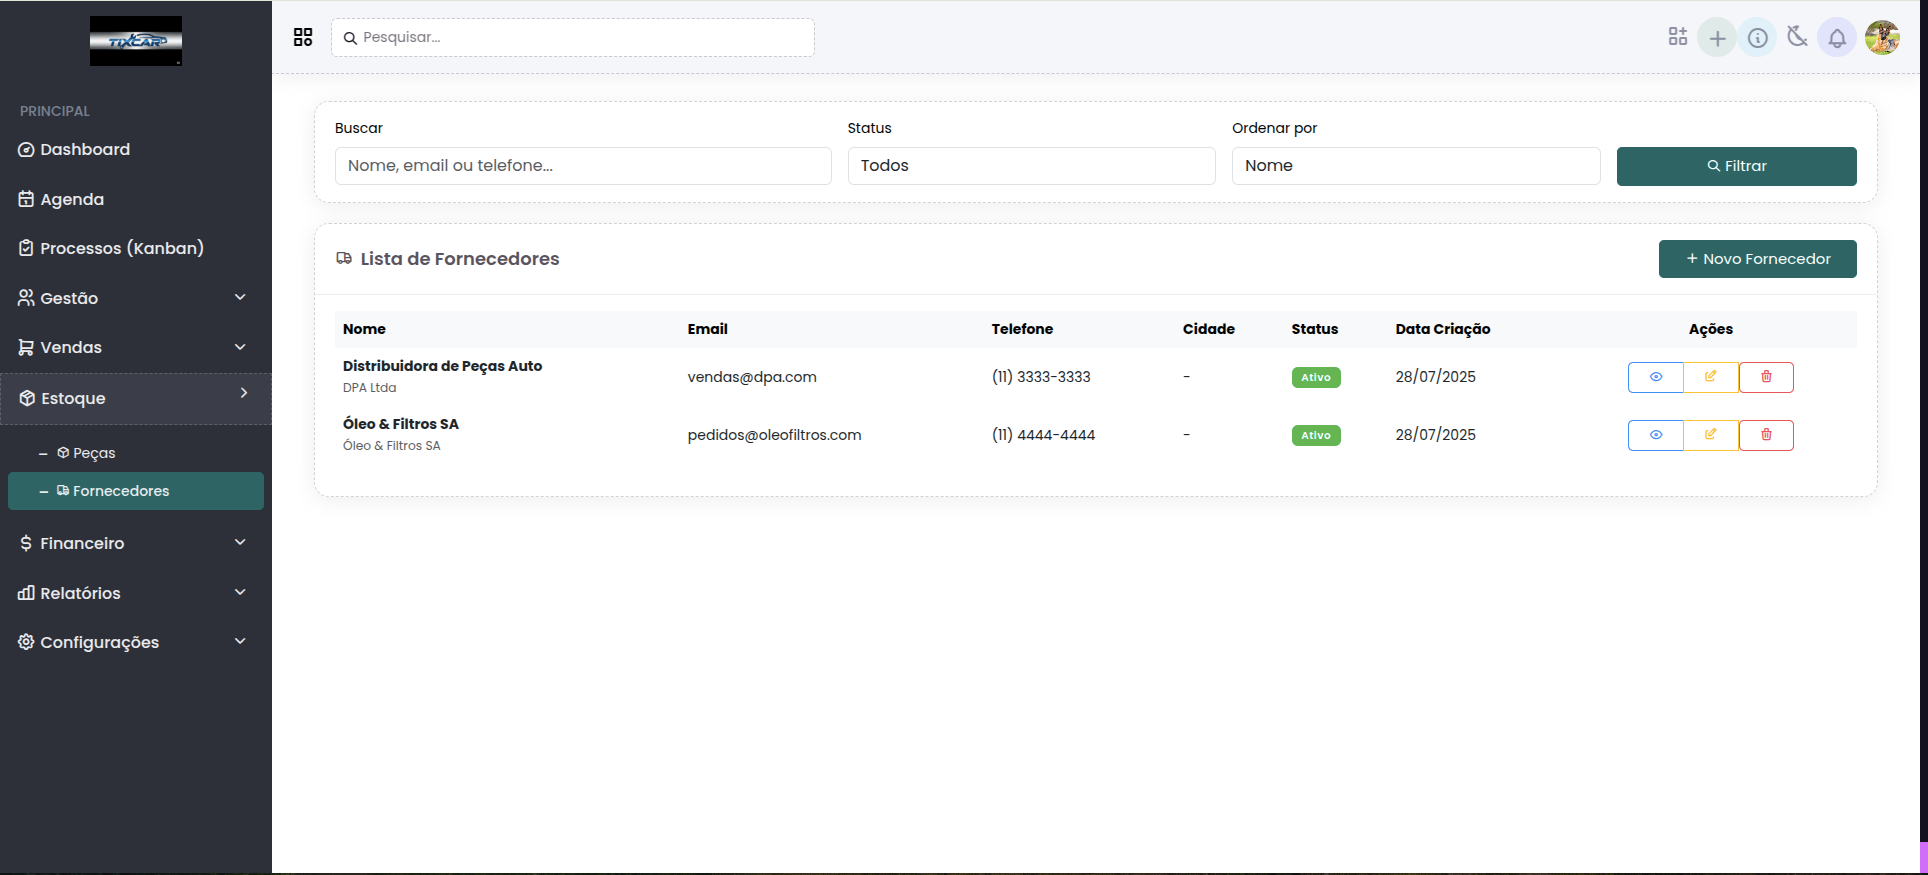Delete Distribuidora de Peças Auto supplier

(x=1766, y=377)
